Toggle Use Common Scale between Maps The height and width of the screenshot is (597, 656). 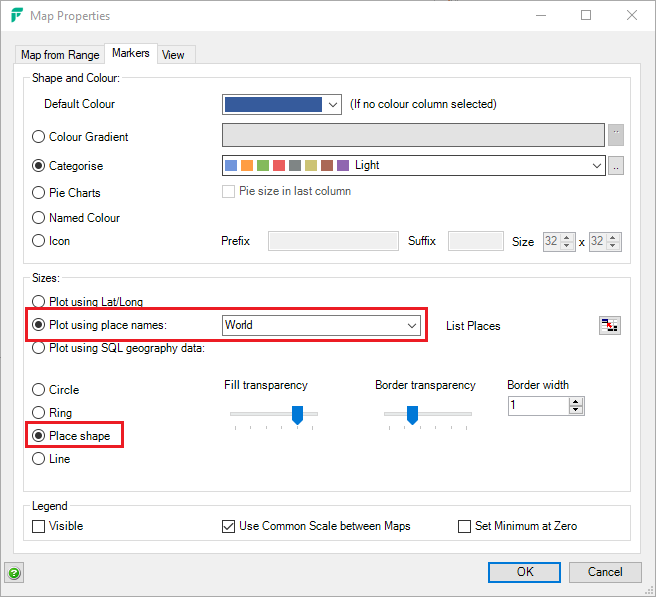coord(228,526)
